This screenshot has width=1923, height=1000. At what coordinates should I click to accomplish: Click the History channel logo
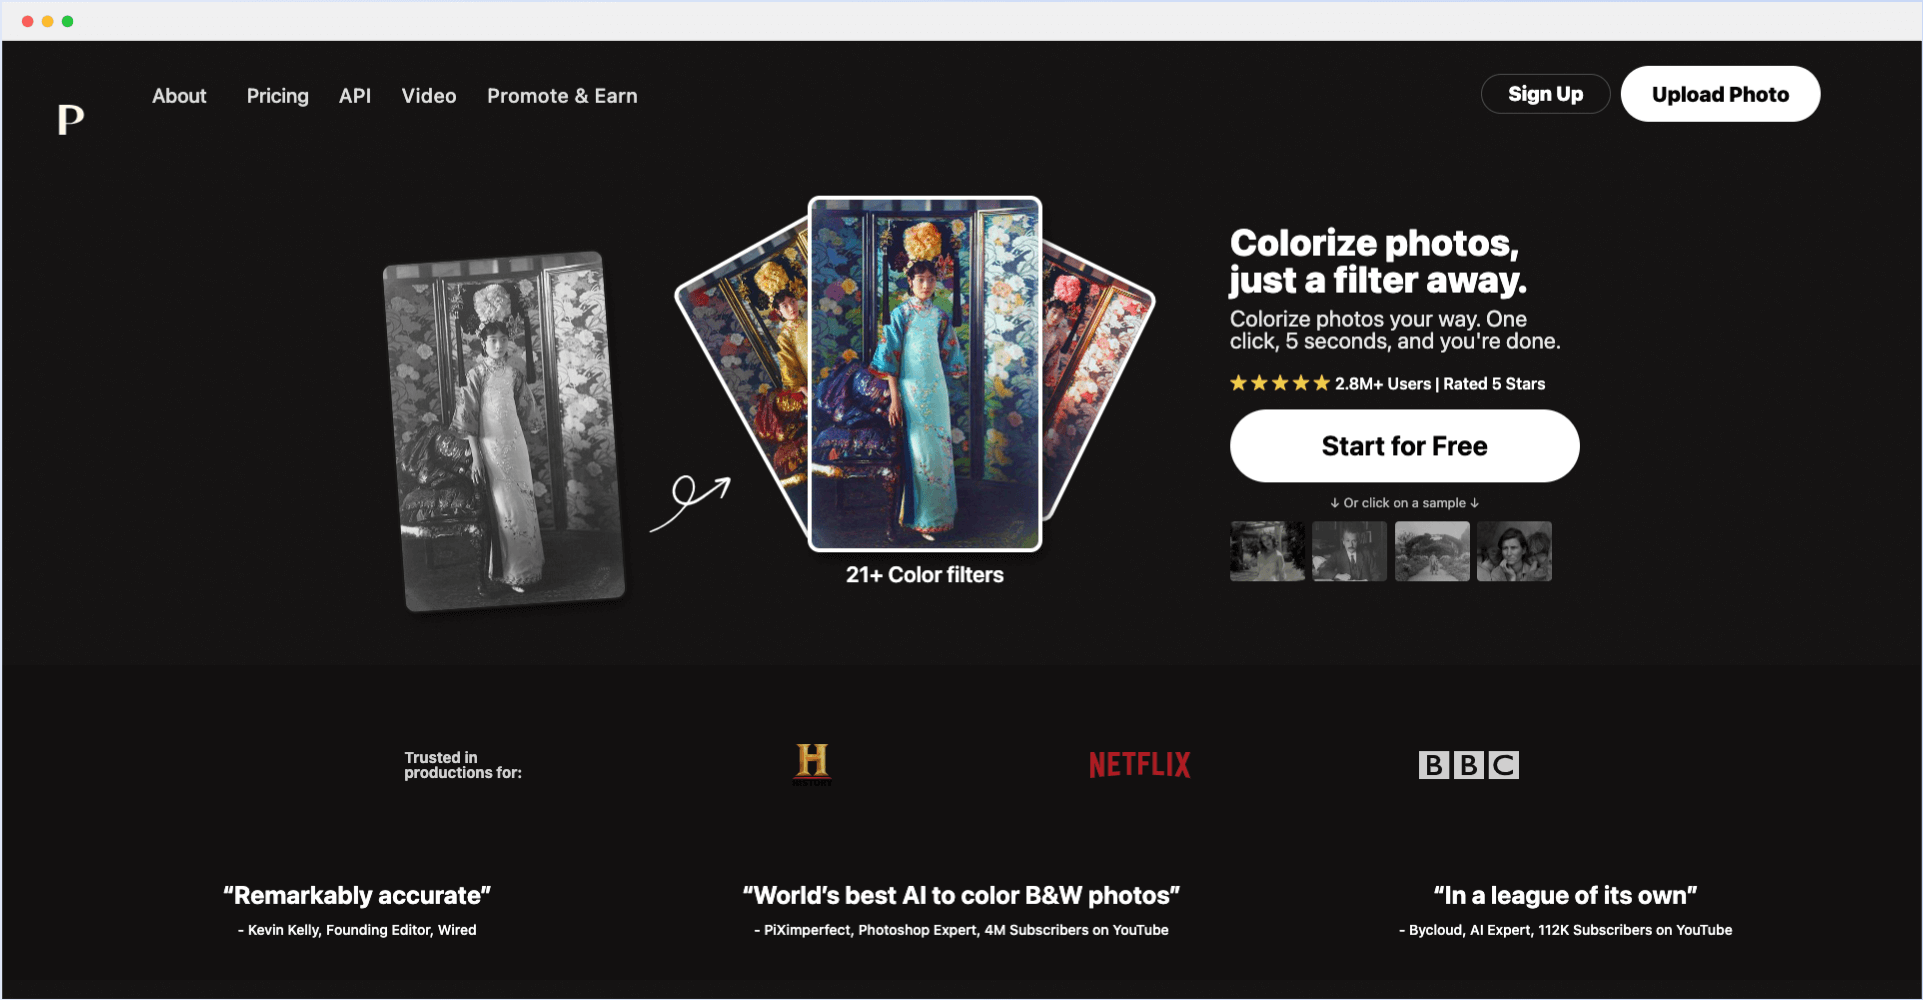pos(812,764)
